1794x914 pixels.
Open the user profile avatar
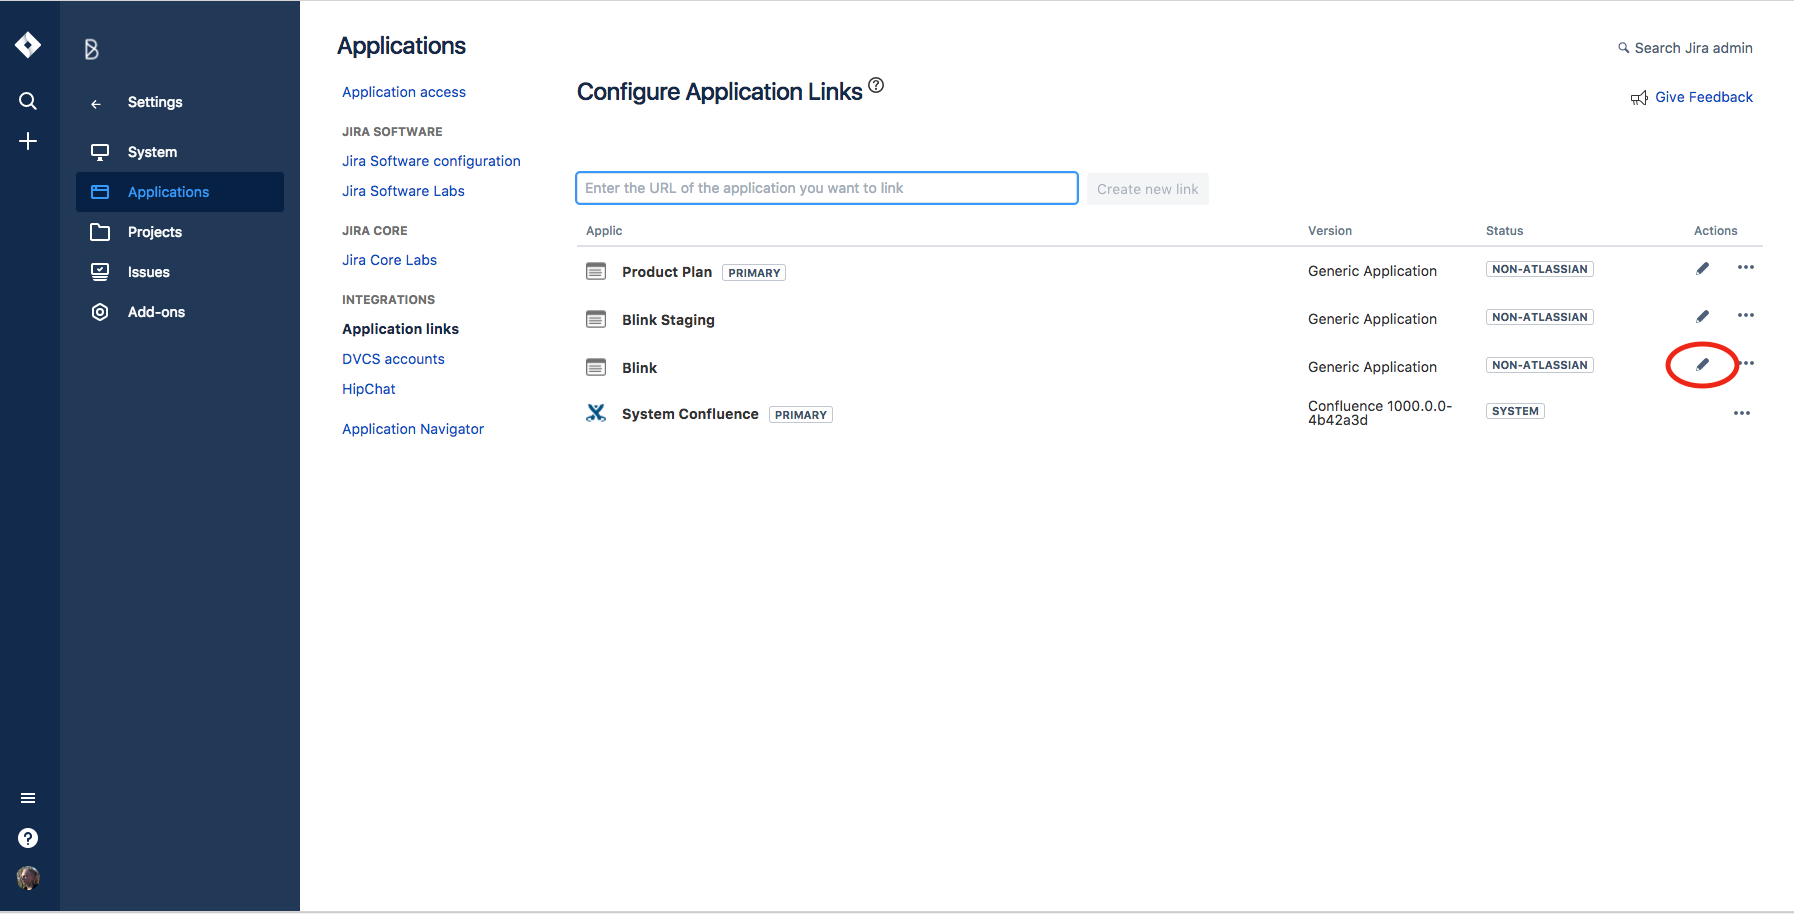click(x=28, y=878)
